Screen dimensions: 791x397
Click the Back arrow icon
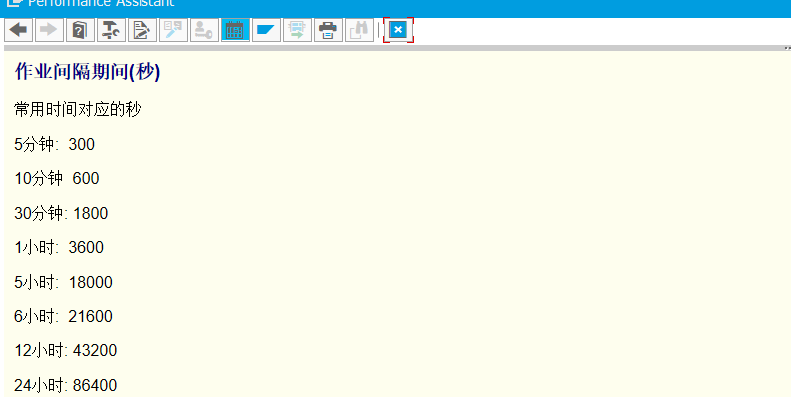coord(19,30)
